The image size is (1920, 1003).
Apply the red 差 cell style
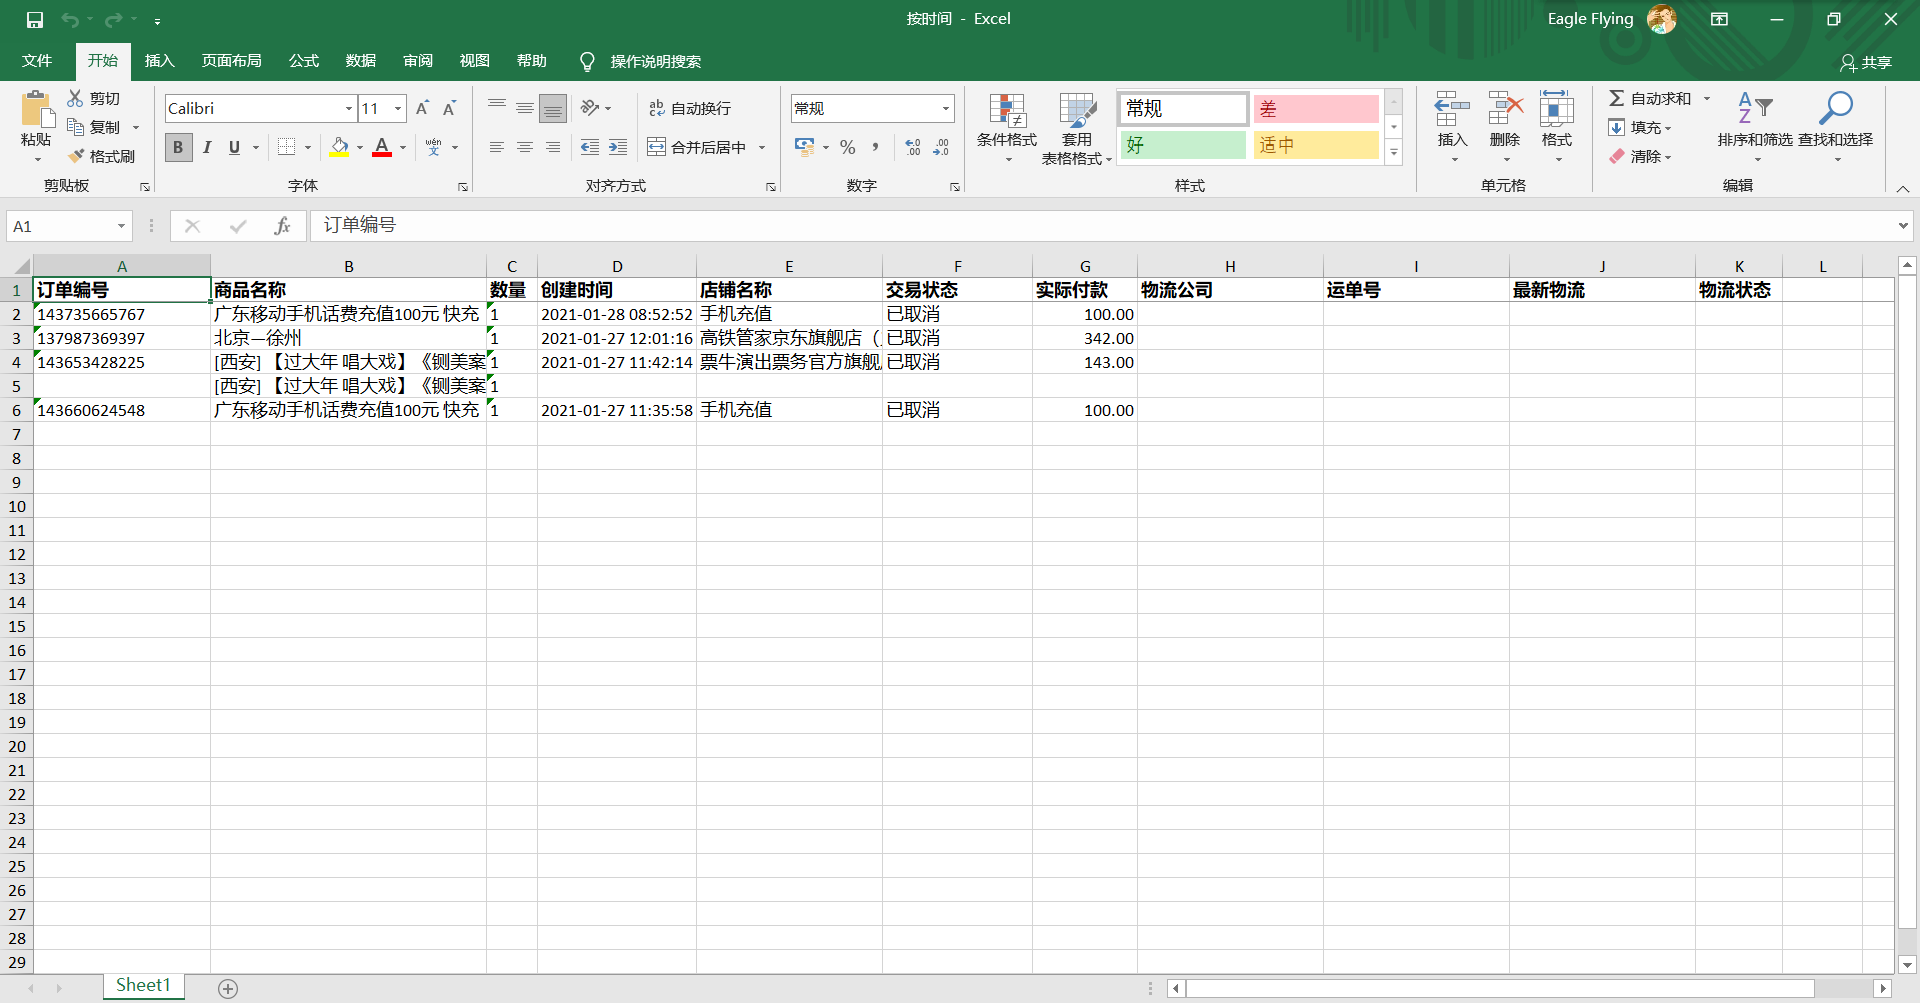click(1315, 108)
